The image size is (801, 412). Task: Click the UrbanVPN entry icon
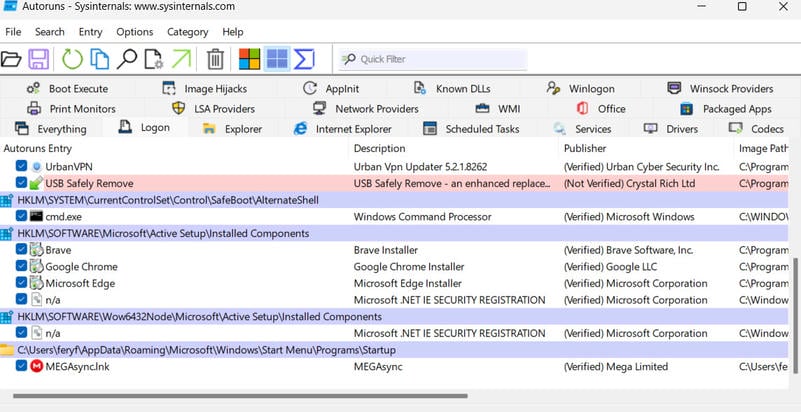click(x=36, y=167)
